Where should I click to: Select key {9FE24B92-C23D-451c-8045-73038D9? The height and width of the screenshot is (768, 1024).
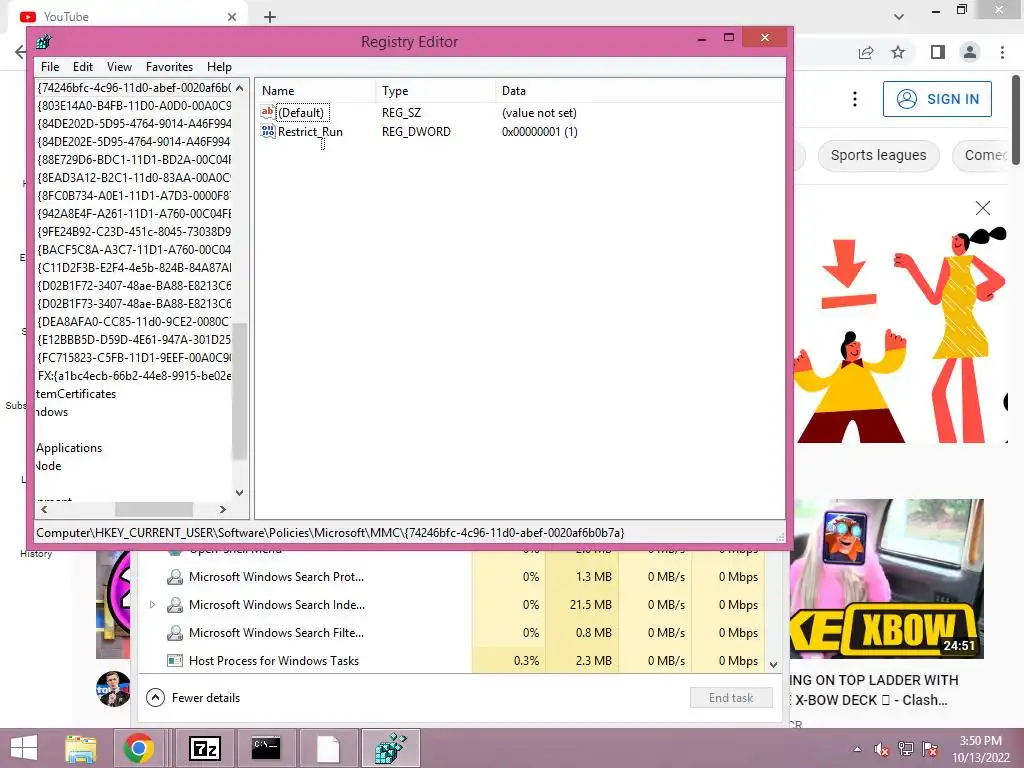click(134, 232)
